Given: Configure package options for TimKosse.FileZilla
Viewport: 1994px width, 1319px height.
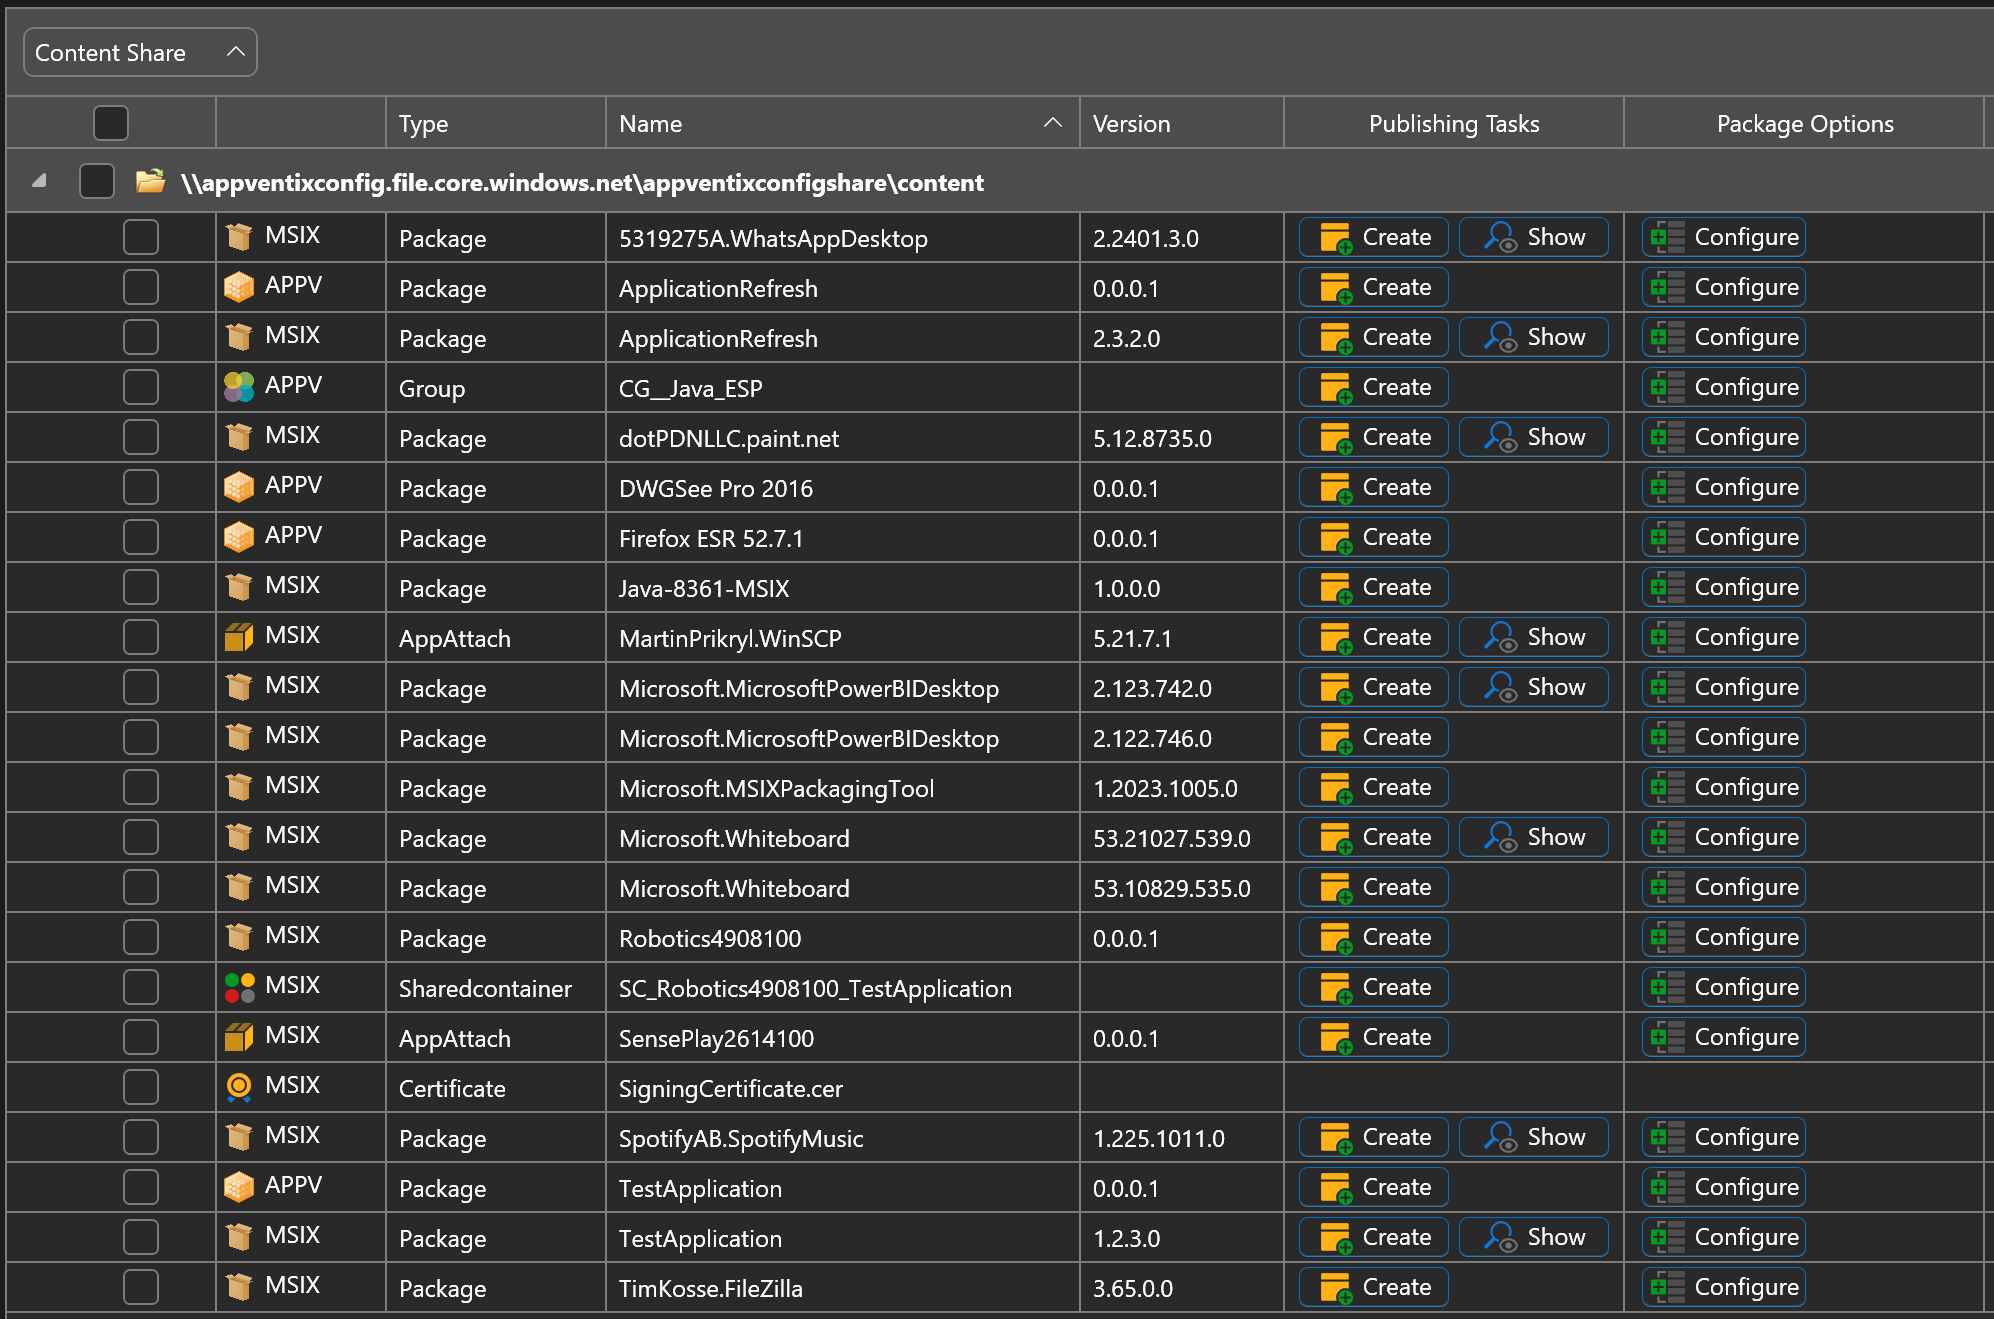Looking at the screenshot, I should 1723,1287.
